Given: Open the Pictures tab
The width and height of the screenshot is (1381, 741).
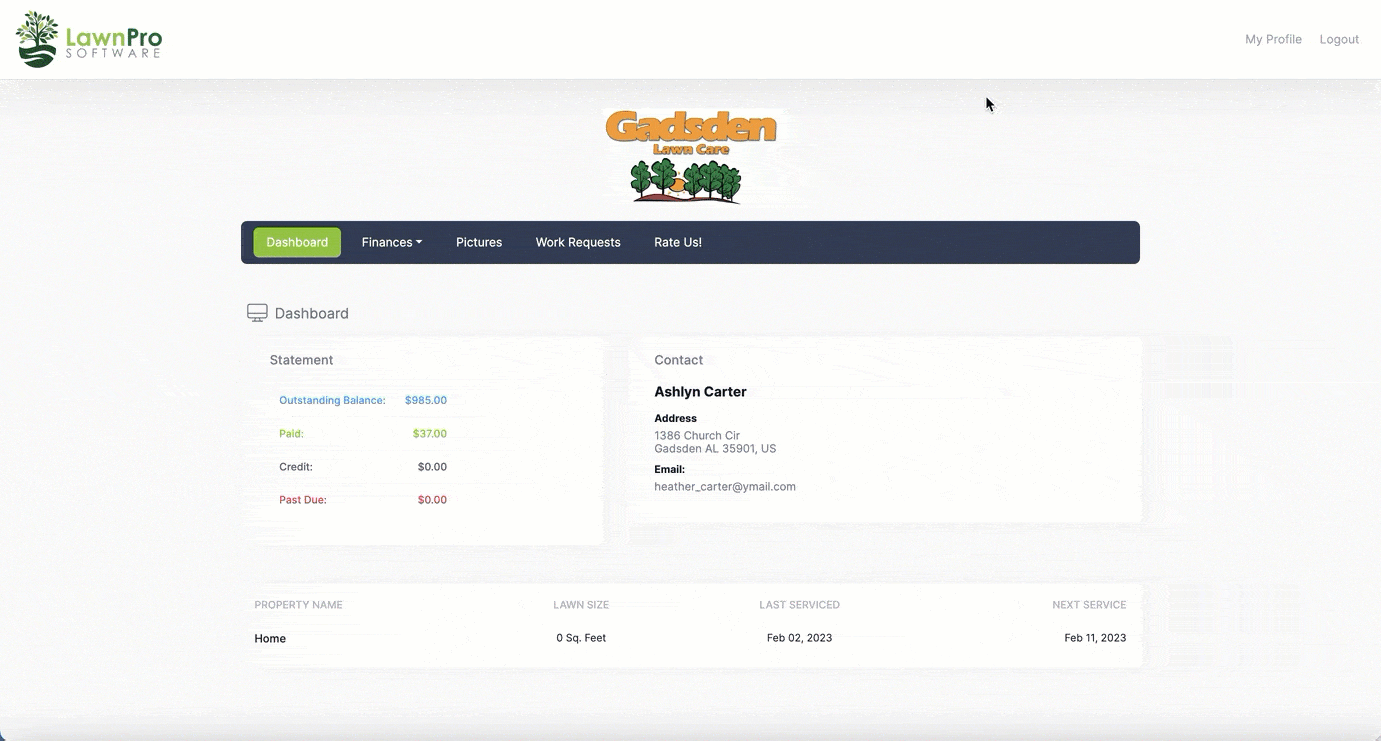Looking at the screenshot, I should pos(479,242).
